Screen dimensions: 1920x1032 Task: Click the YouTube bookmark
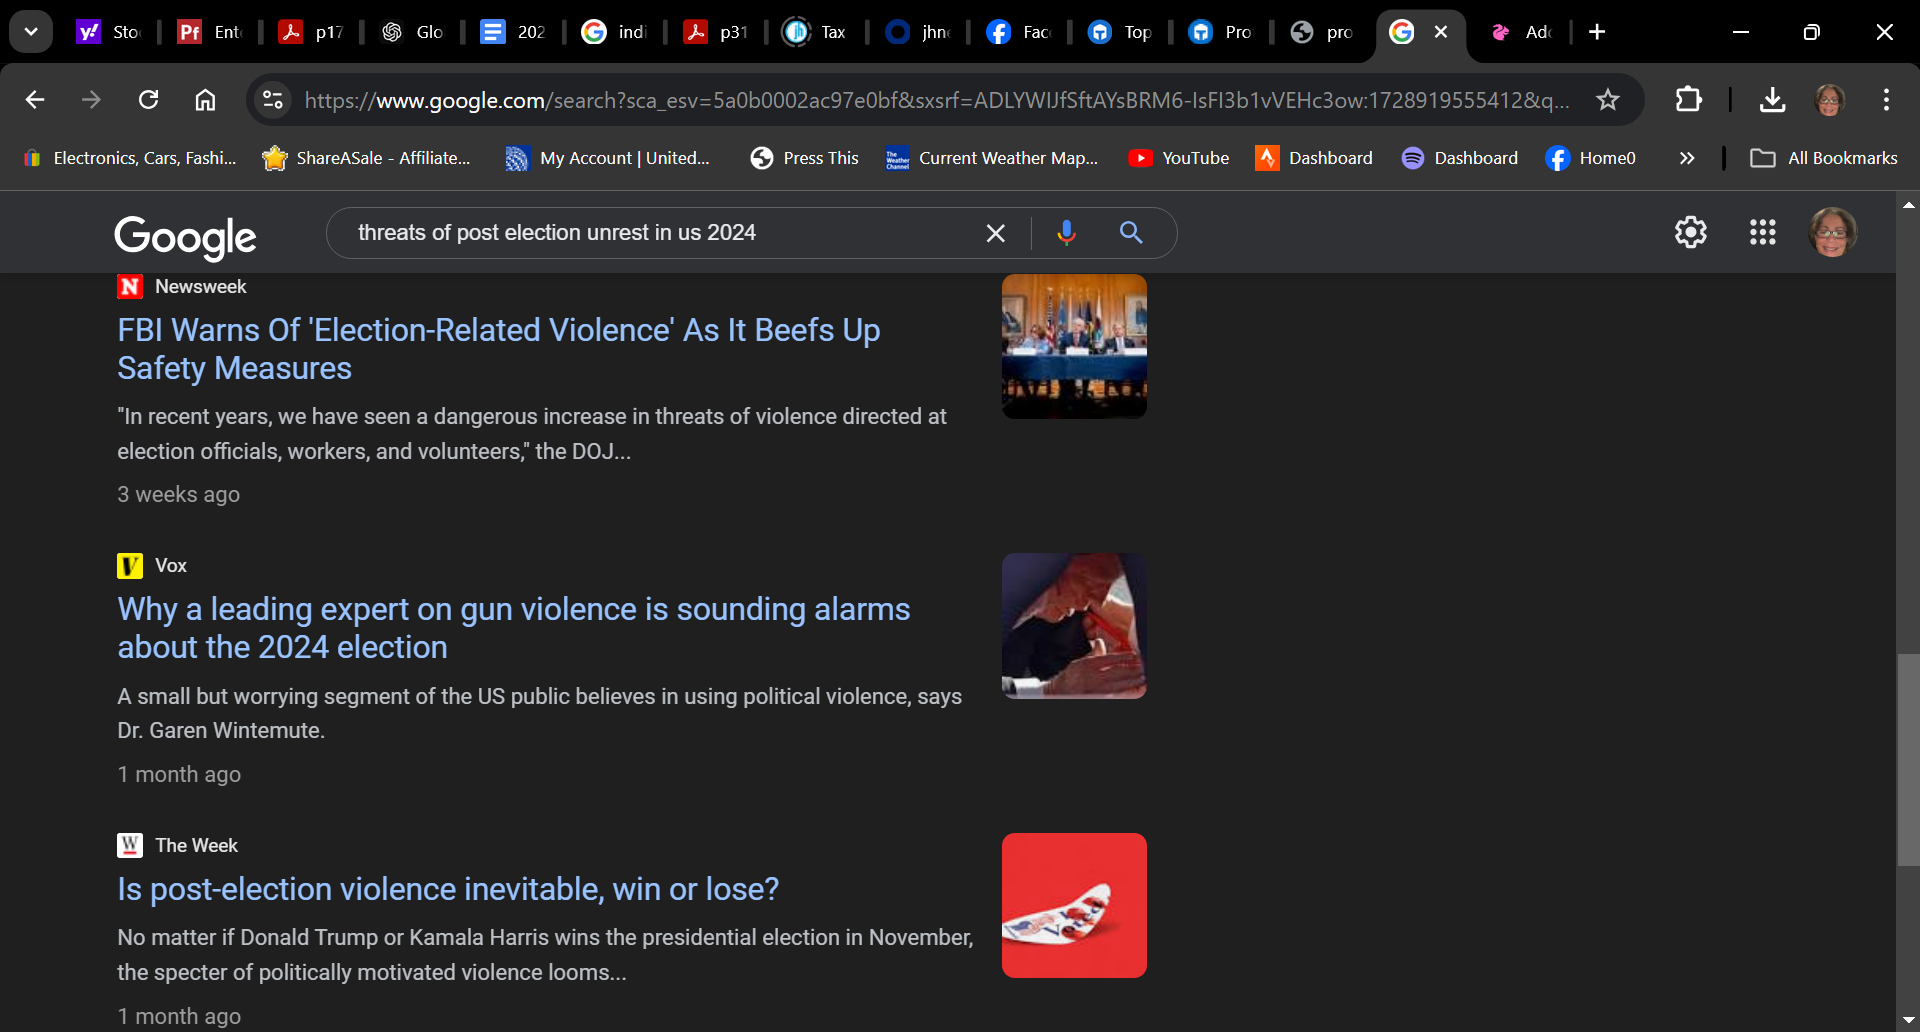click(x=1179, y=158)
